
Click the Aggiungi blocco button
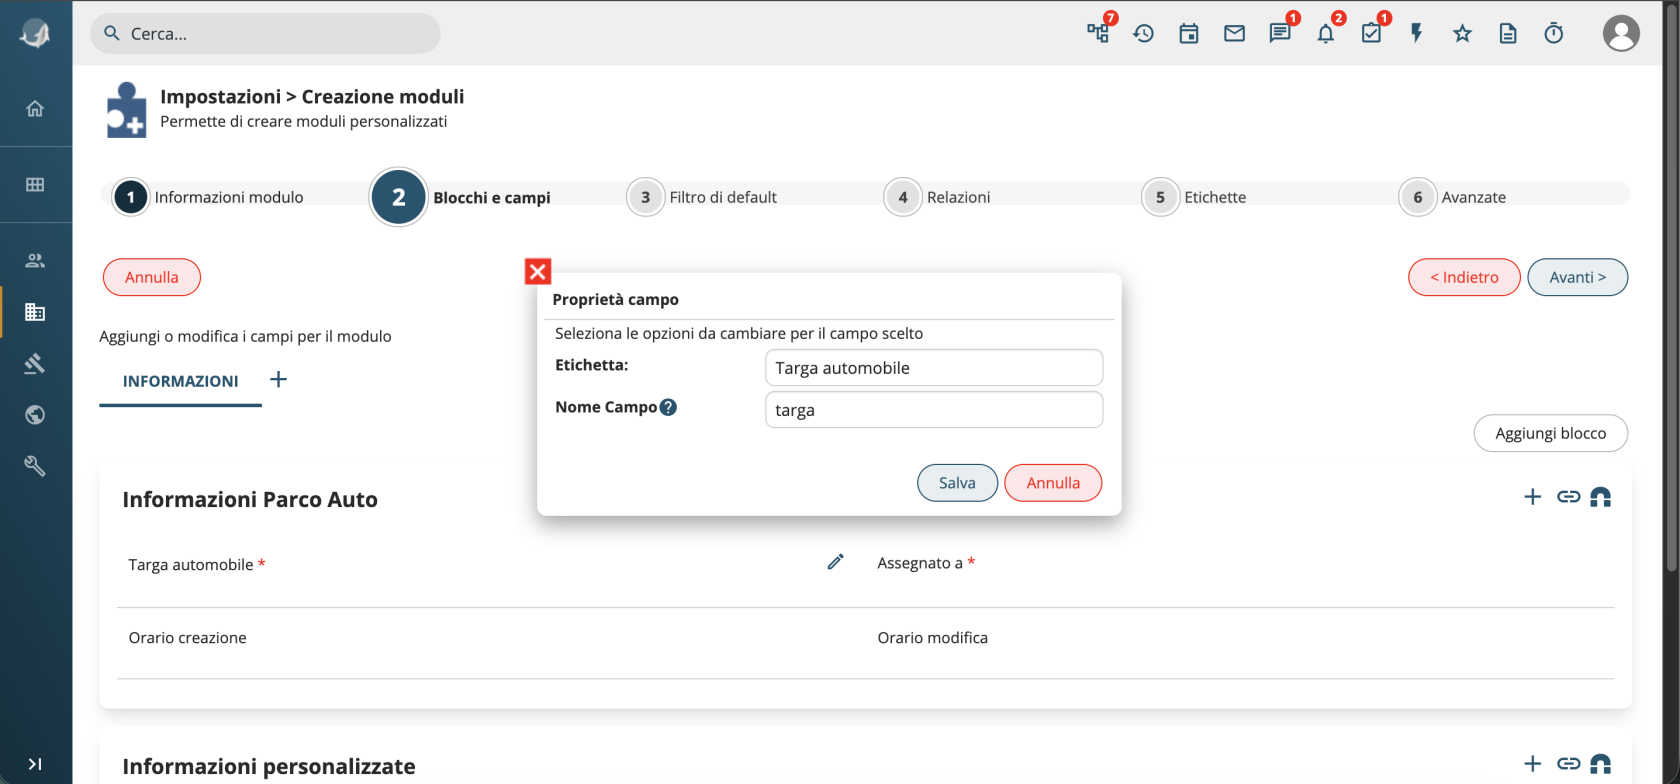(1551, 433)
